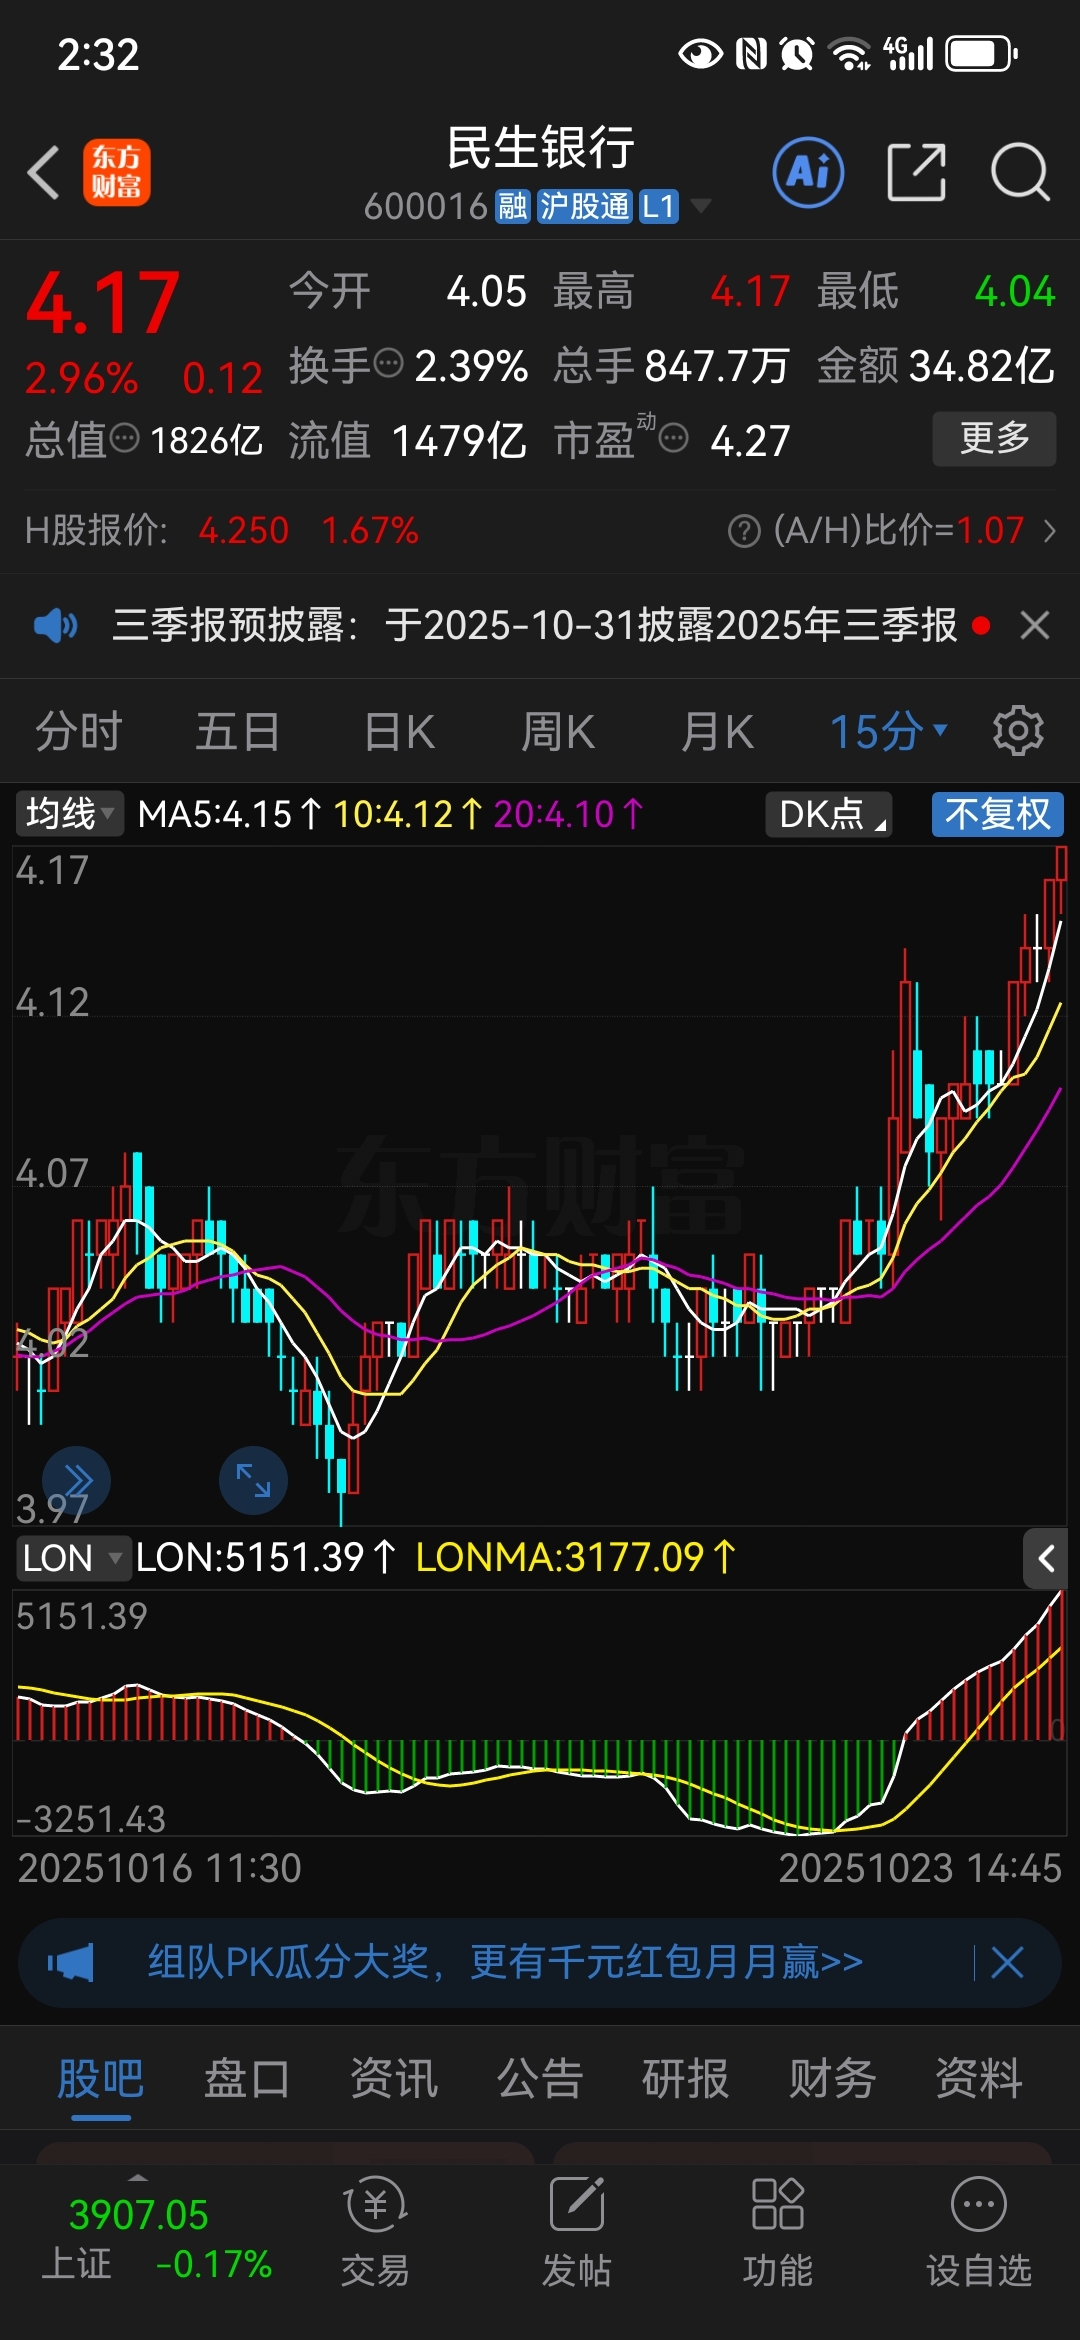The image size is (1080, 2340).
Task: Switch to 日K chart tab
Action: click(399, 731)
